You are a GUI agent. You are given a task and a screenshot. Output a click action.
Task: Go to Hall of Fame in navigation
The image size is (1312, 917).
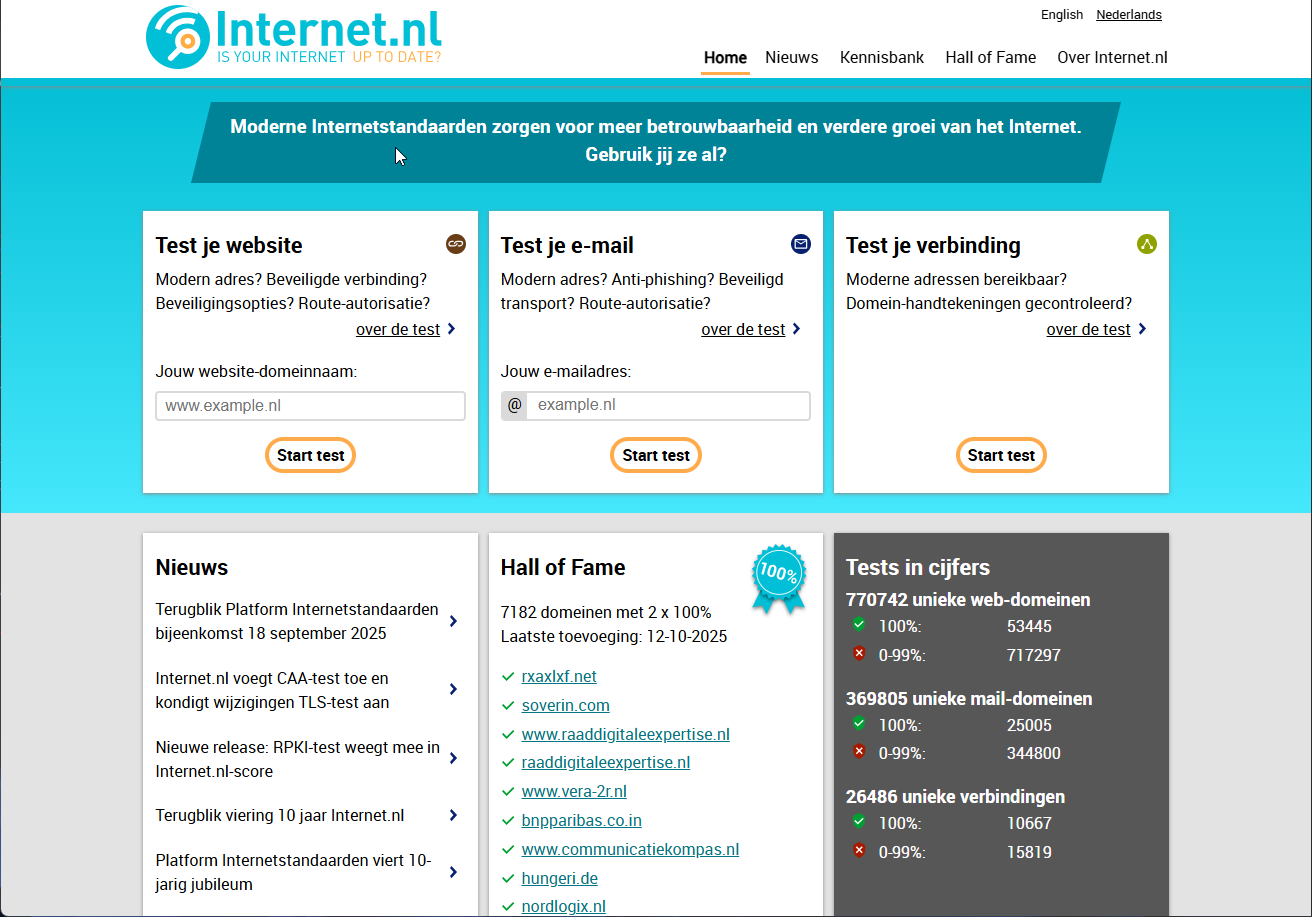click(x=990, y=58)
